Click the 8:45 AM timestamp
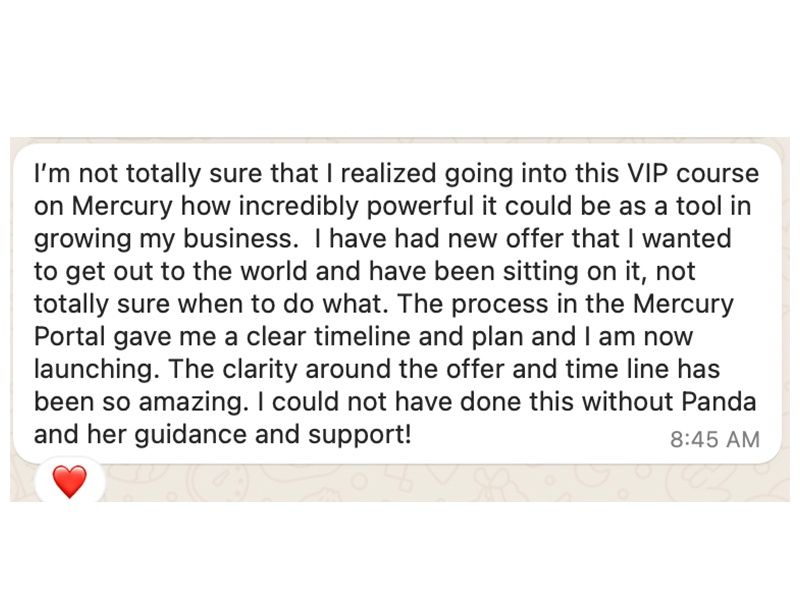 [x=713, y=440]
